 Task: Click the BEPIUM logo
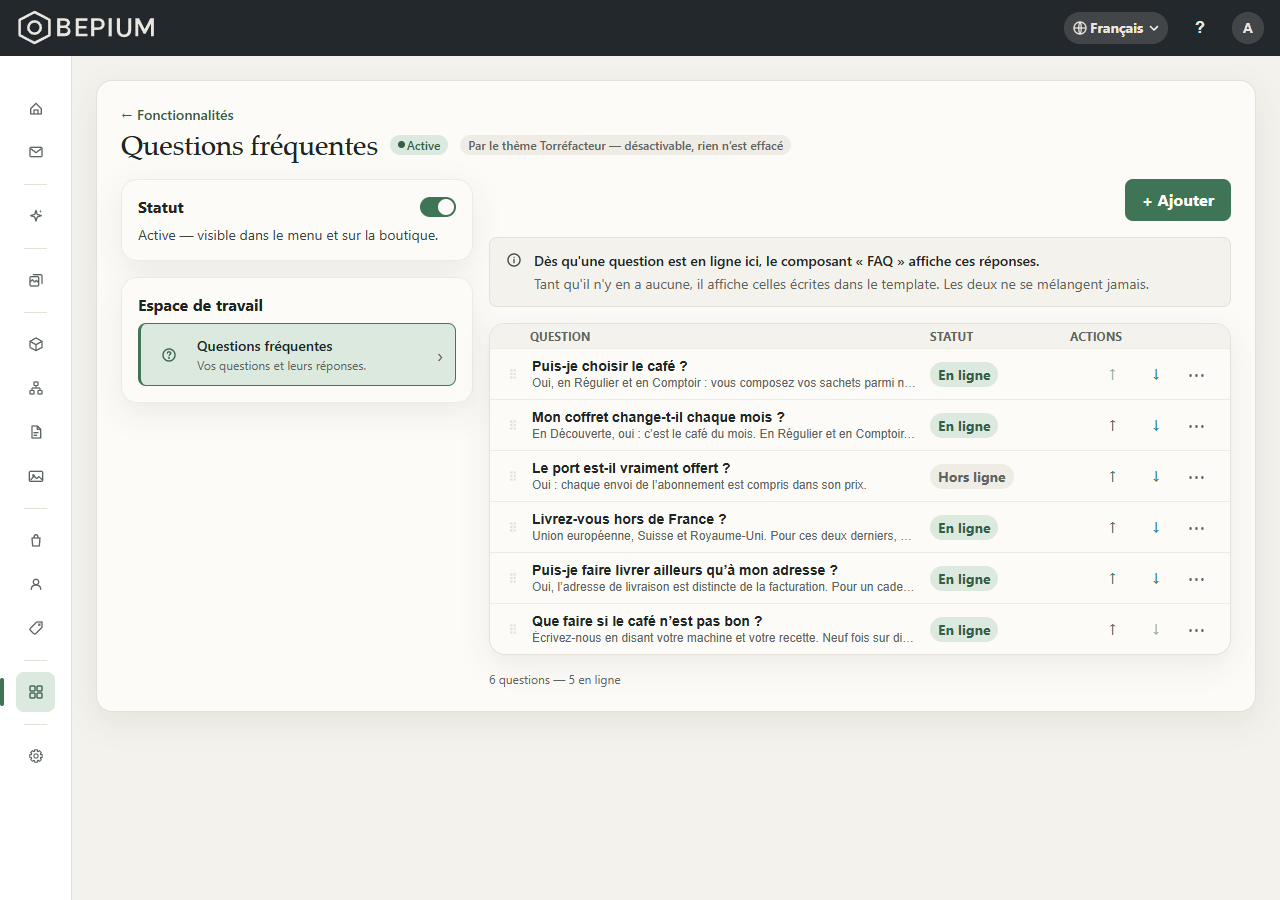pos(87,28)
